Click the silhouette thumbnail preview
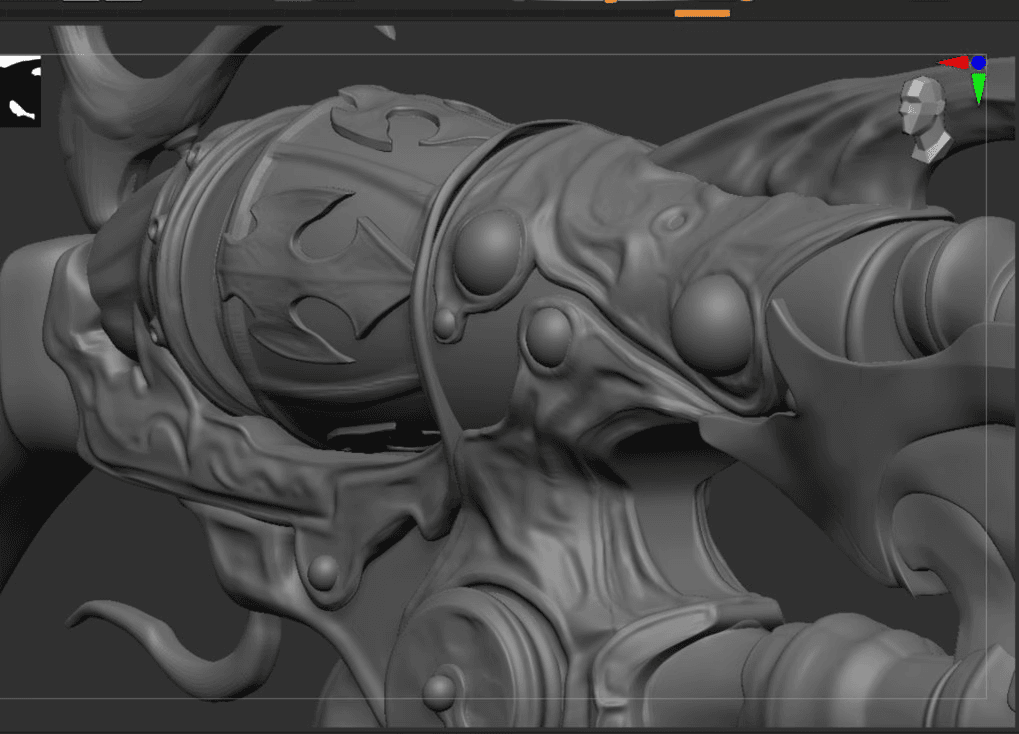Image resolution: width=1019 pixels, height=734 pixels. (x=20, y=91)
